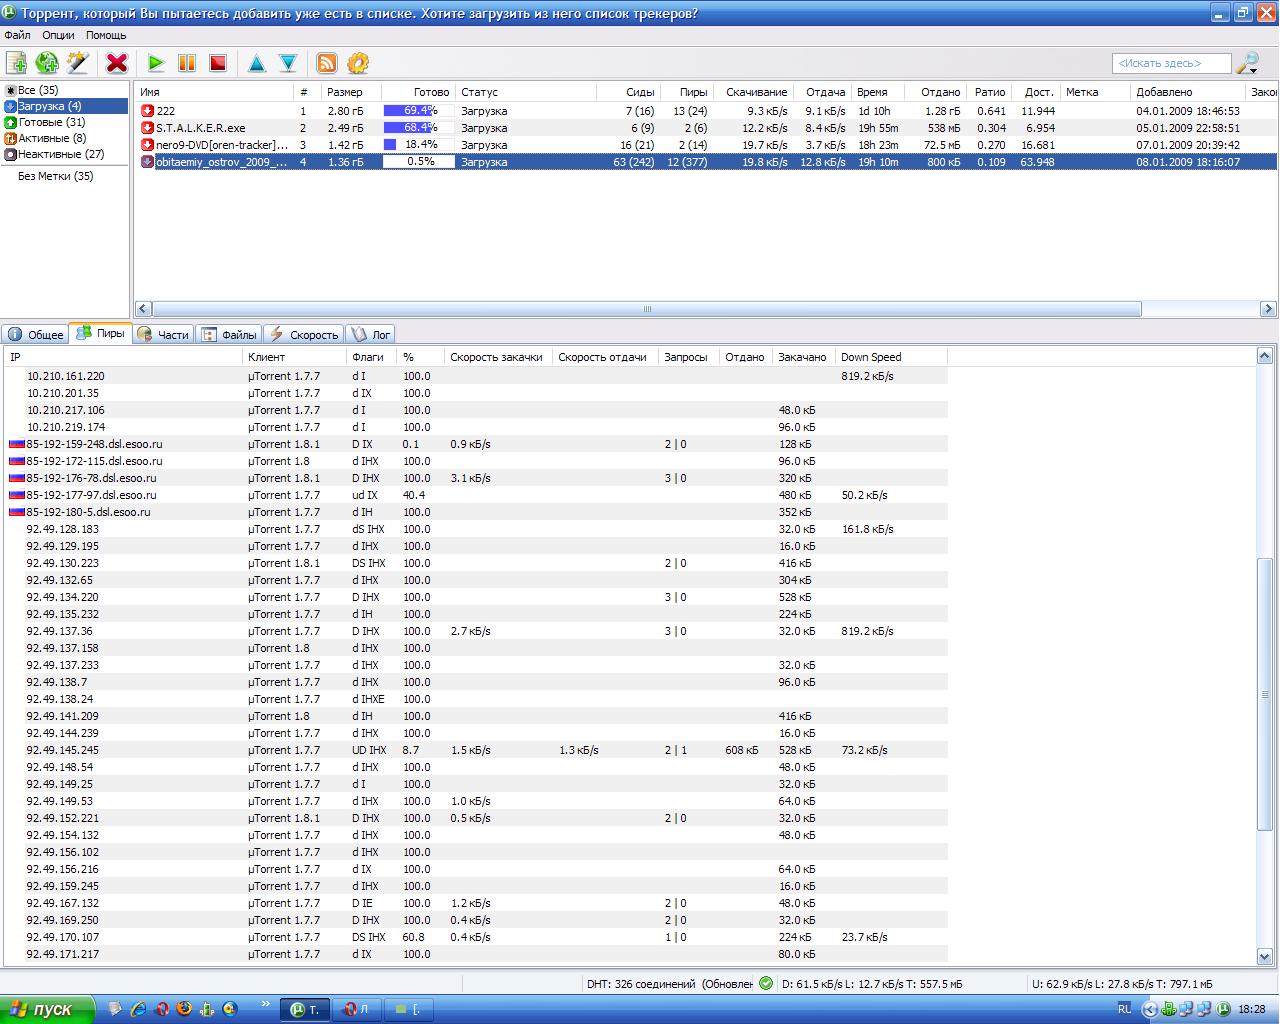The image size is (1280, 1024).
Task: Click the status icon of S.T.A.L.K.E.R.exe
Action: [147, 128]
